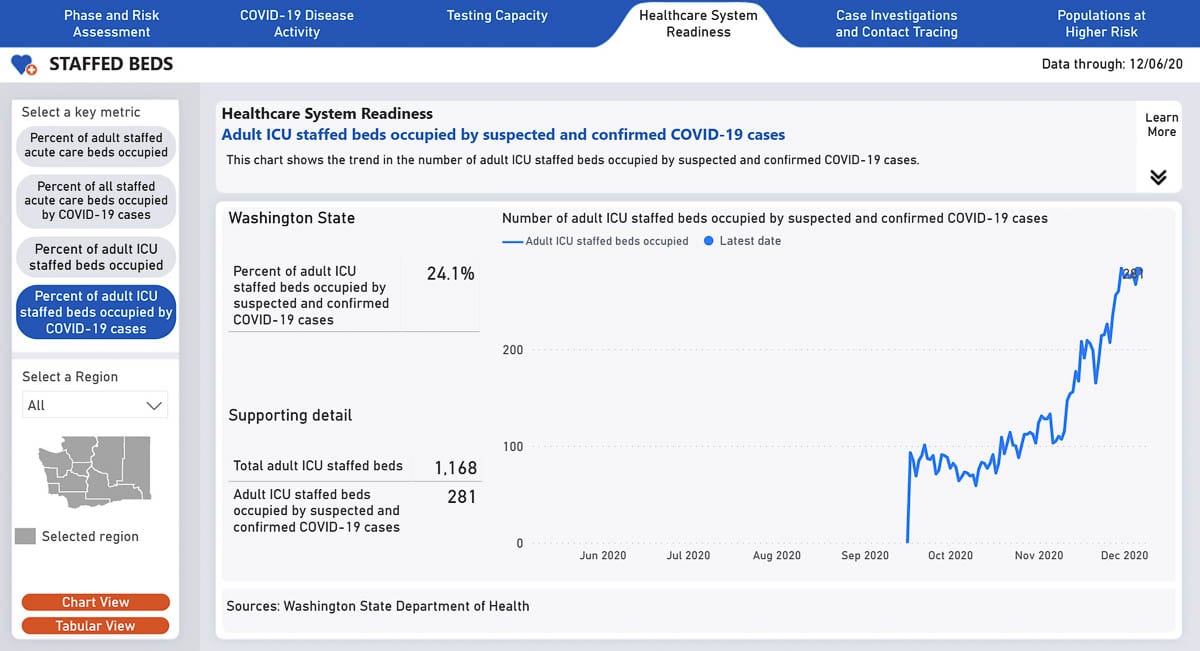Open Case Investigations and Contact Tracing tab
This screenshot has width=1200, height=651.
coord(896,23)
